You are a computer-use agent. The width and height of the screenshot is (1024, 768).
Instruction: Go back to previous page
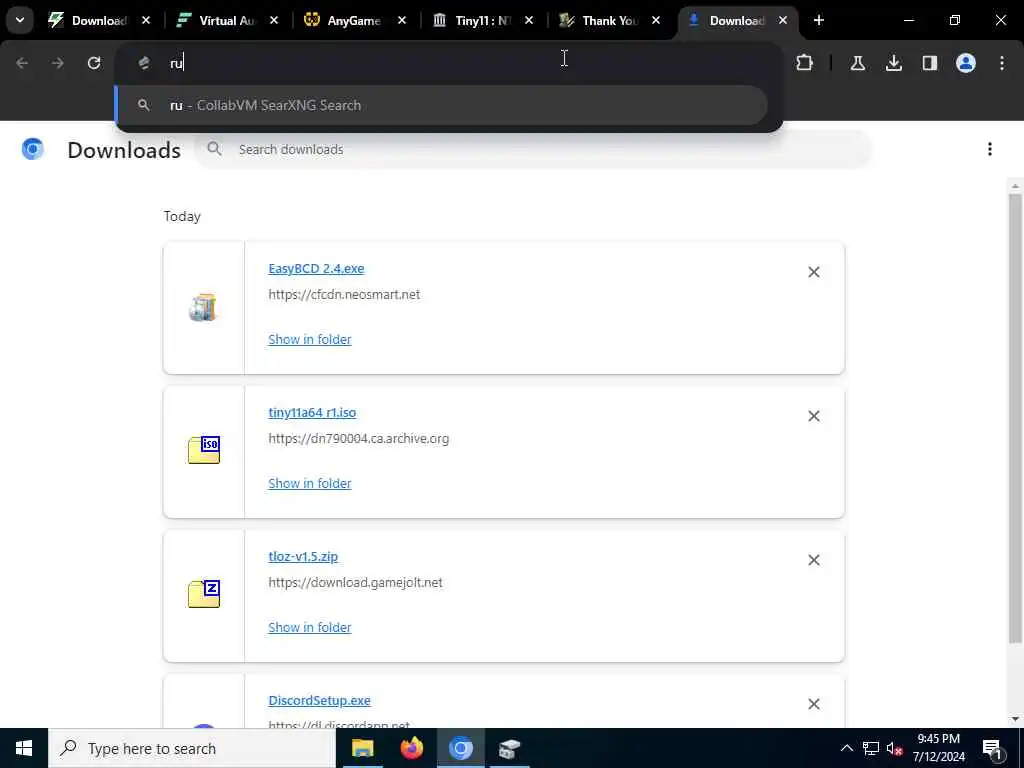click(x=22, y=63)
